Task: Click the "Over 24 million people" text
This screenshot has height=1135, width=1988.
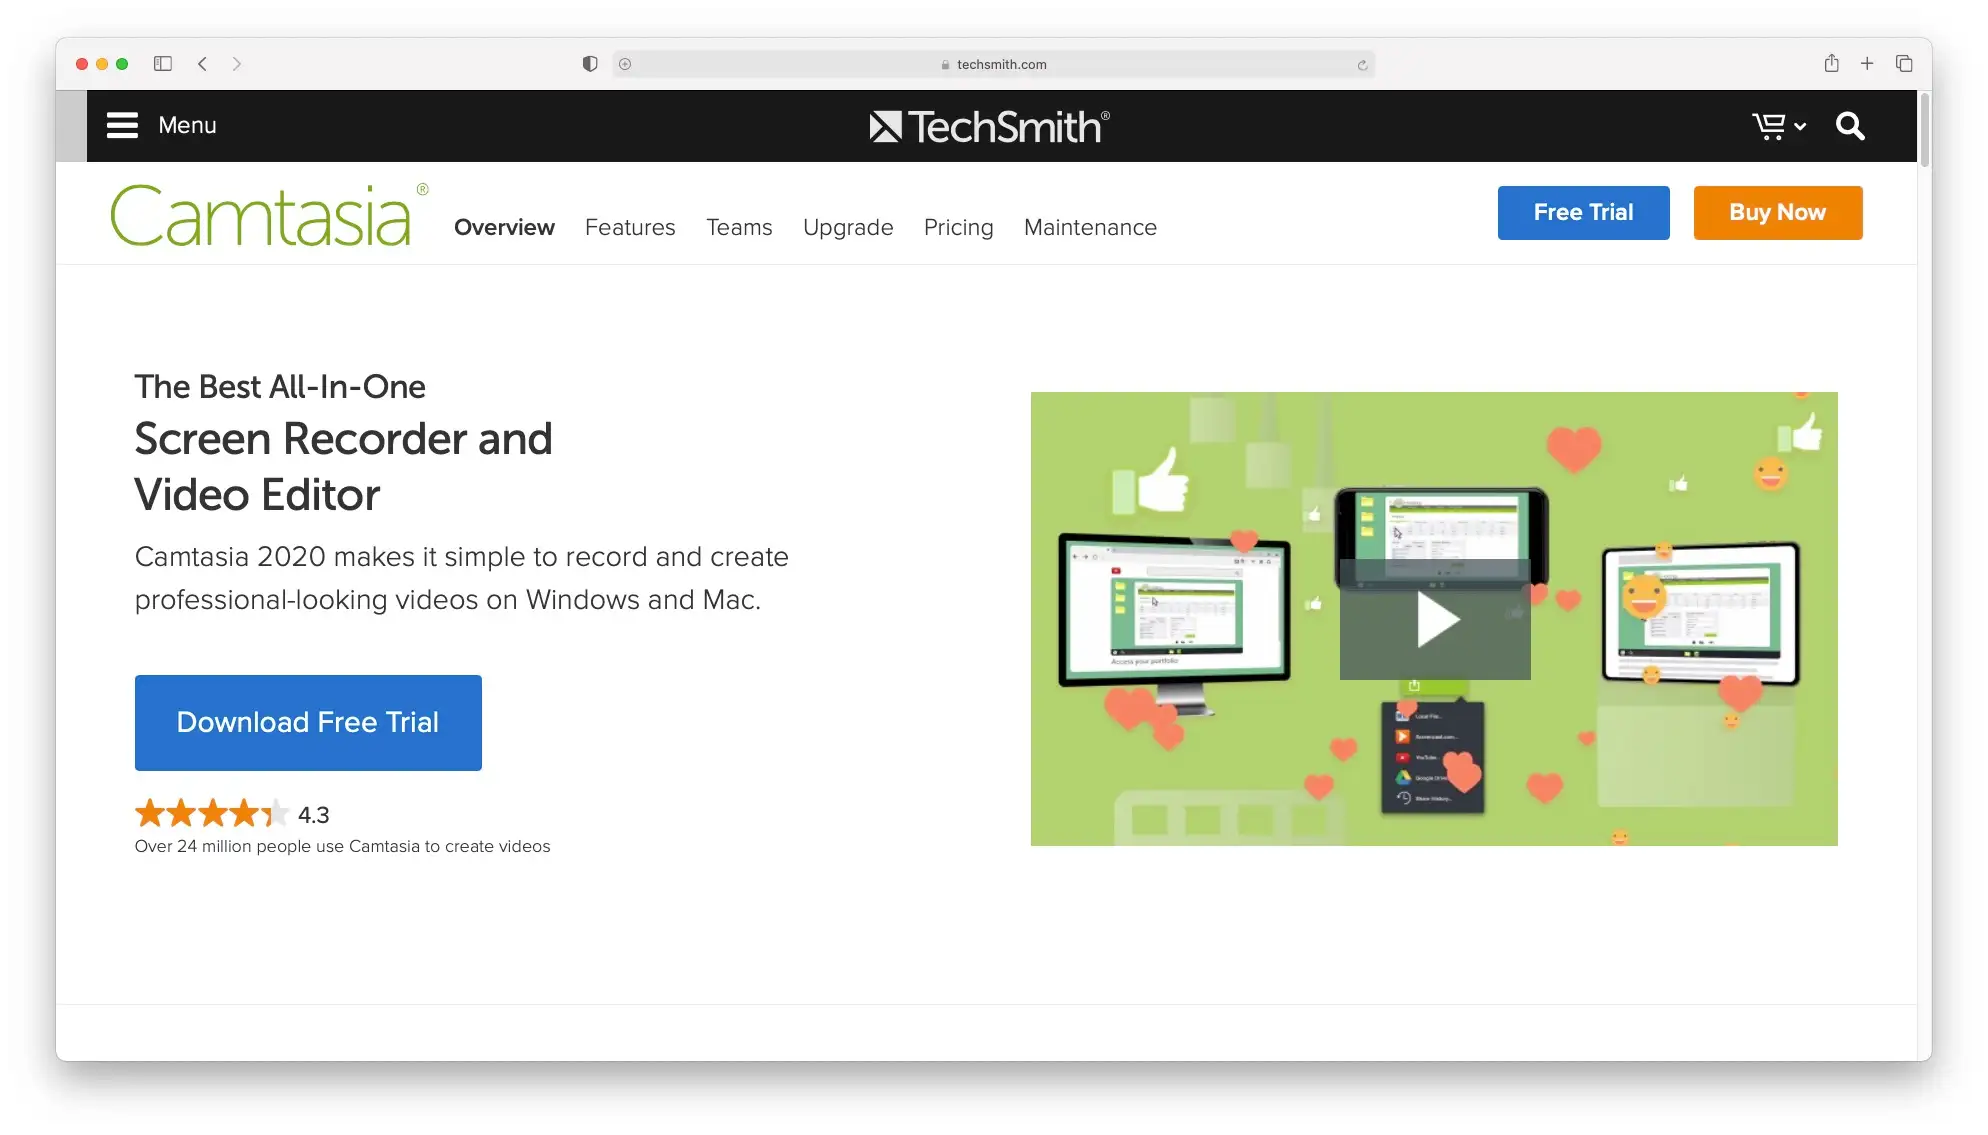Action: (342, 846)
